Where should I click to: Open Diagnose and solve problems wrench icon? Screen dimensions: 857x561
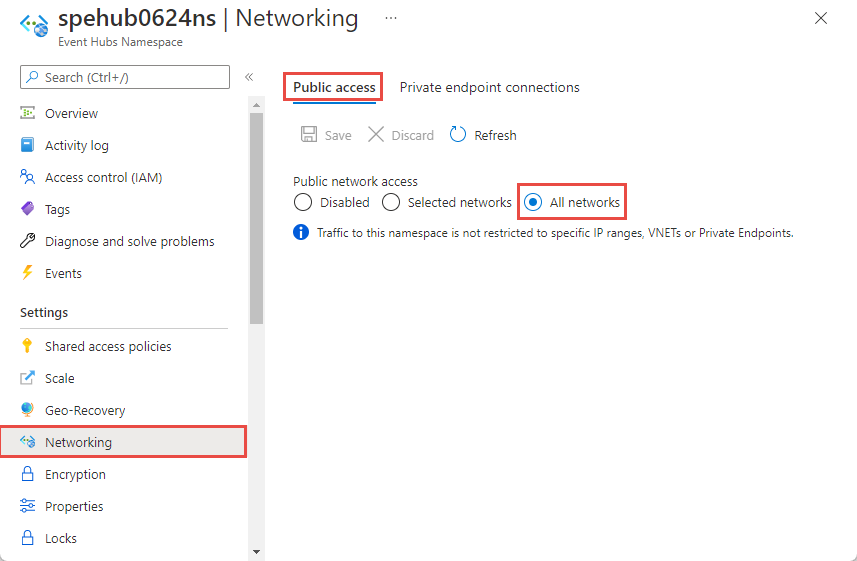click(28, 241)
